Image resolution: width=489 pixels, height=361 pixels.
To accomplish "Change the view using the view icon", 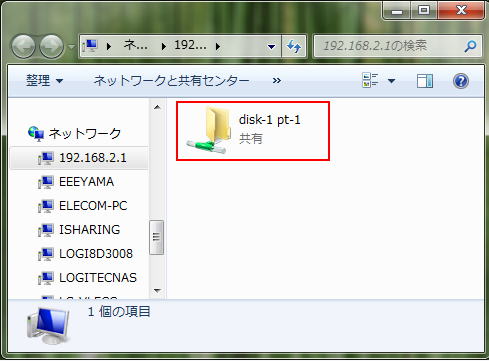I will click(x=370, y=80).
